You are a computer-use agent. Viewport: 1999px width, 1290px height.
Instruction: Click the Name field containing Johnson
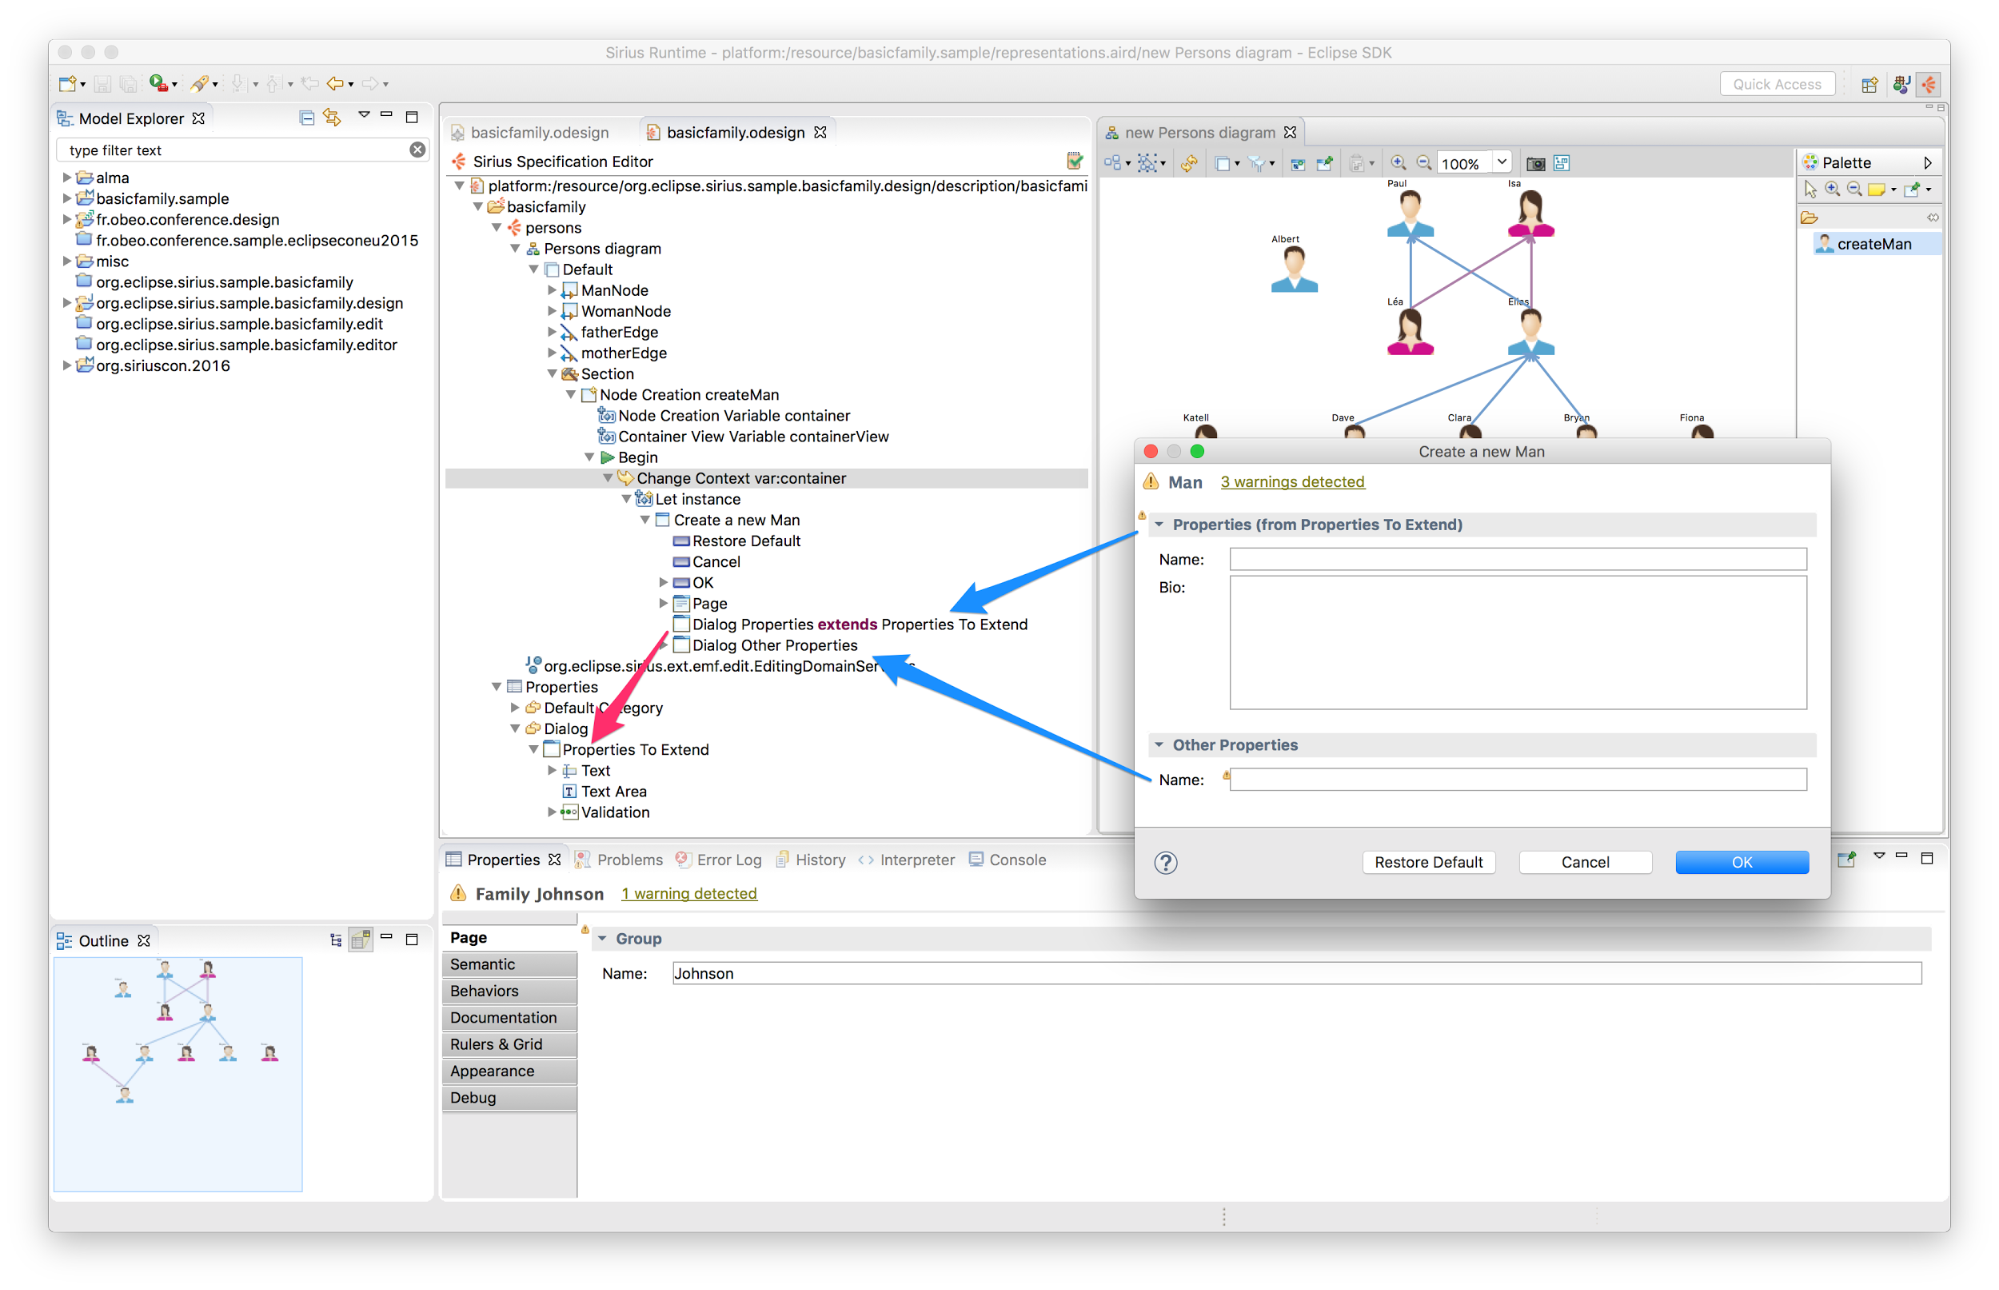tap(1296, 973)
